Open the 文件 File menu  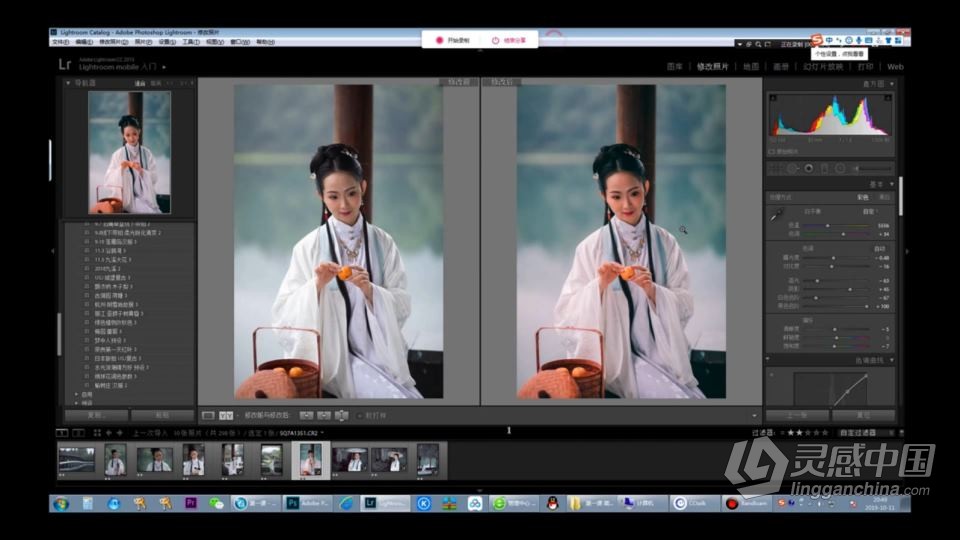[x=61, y=42]
